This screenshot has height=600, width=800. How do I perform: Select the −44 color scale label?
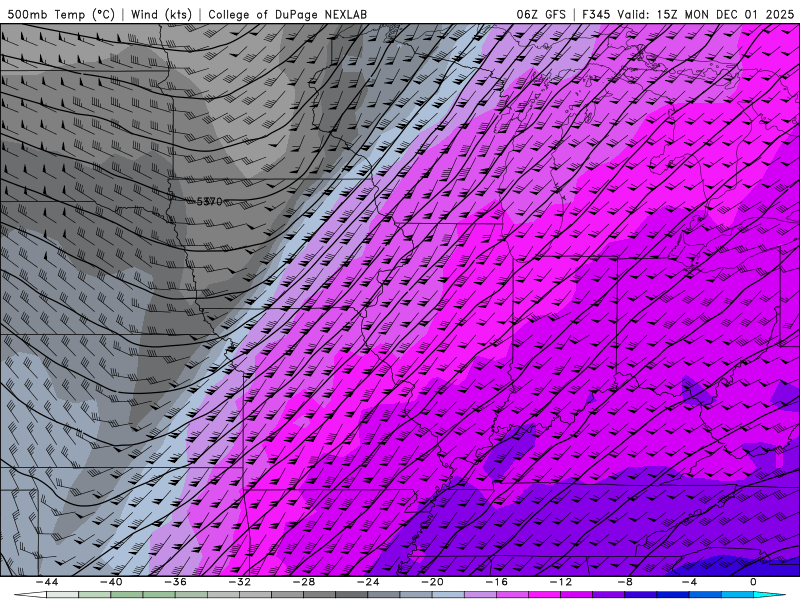point(47,582)
